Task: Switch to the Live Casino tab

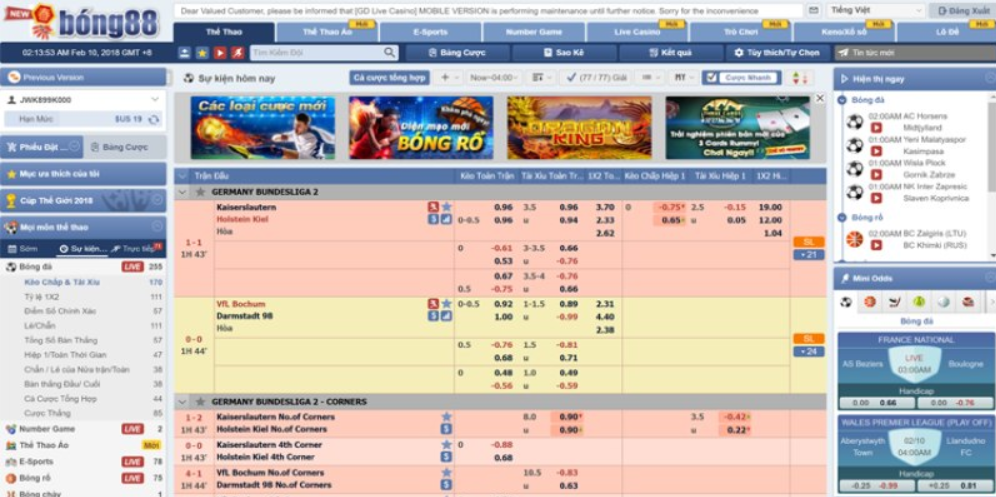Action: pos(636,32)
